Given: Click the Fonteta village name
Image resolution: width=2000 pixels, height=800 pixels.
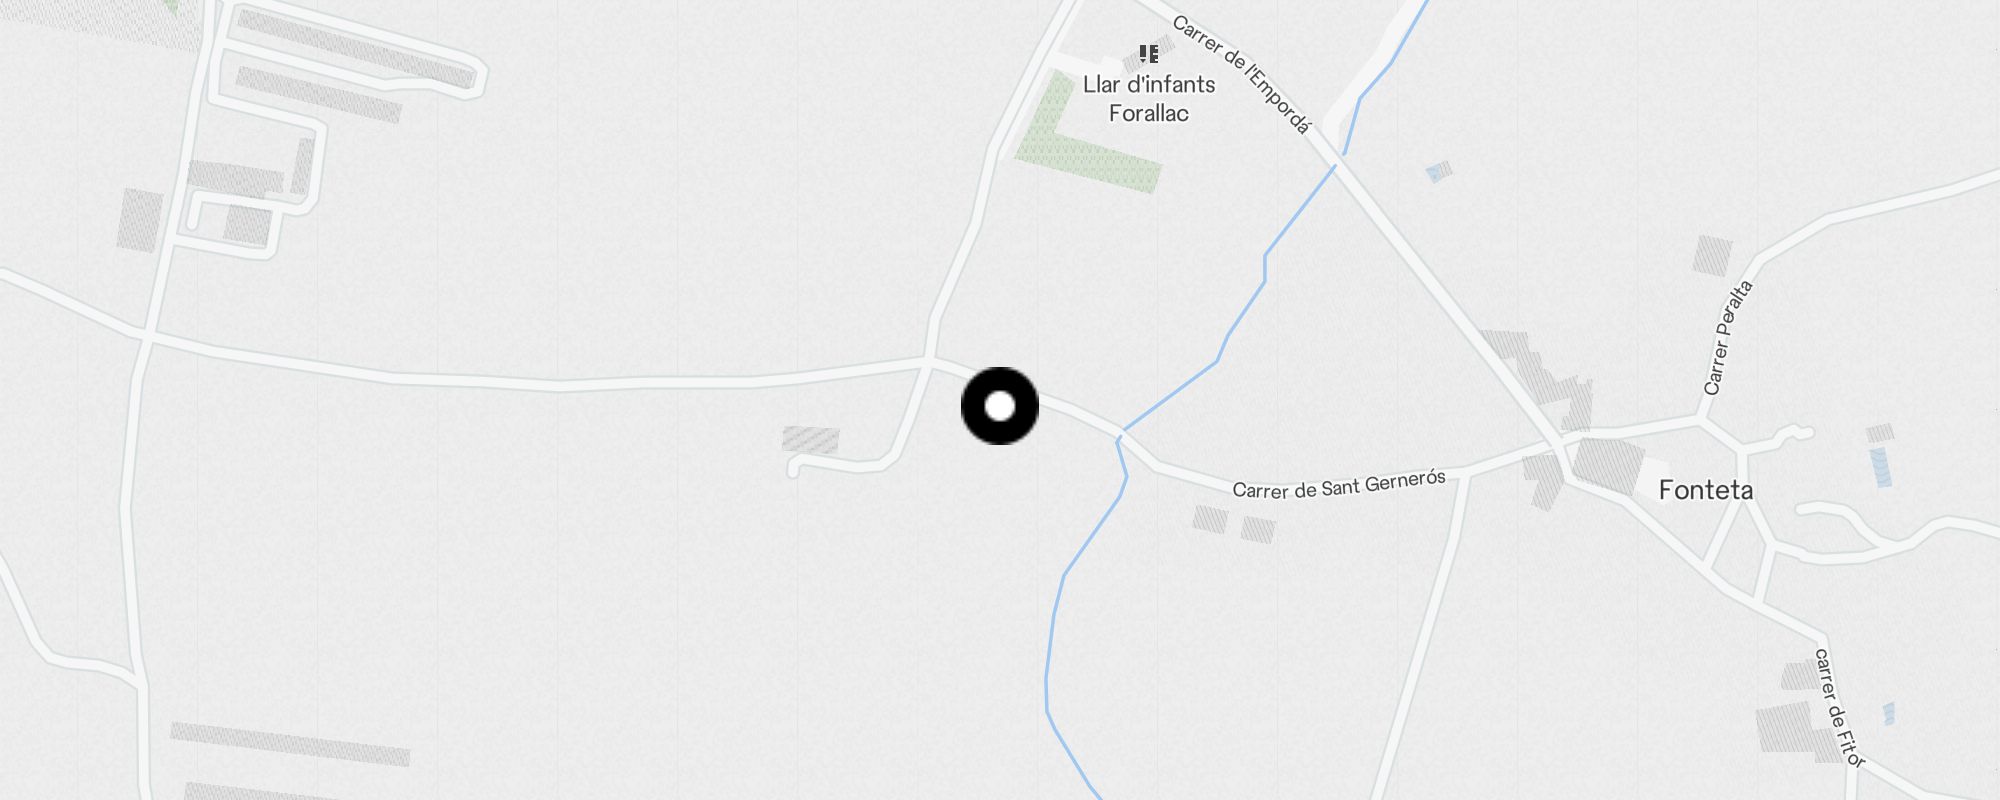Looking at the screenshot, I should pos(1705,490).
